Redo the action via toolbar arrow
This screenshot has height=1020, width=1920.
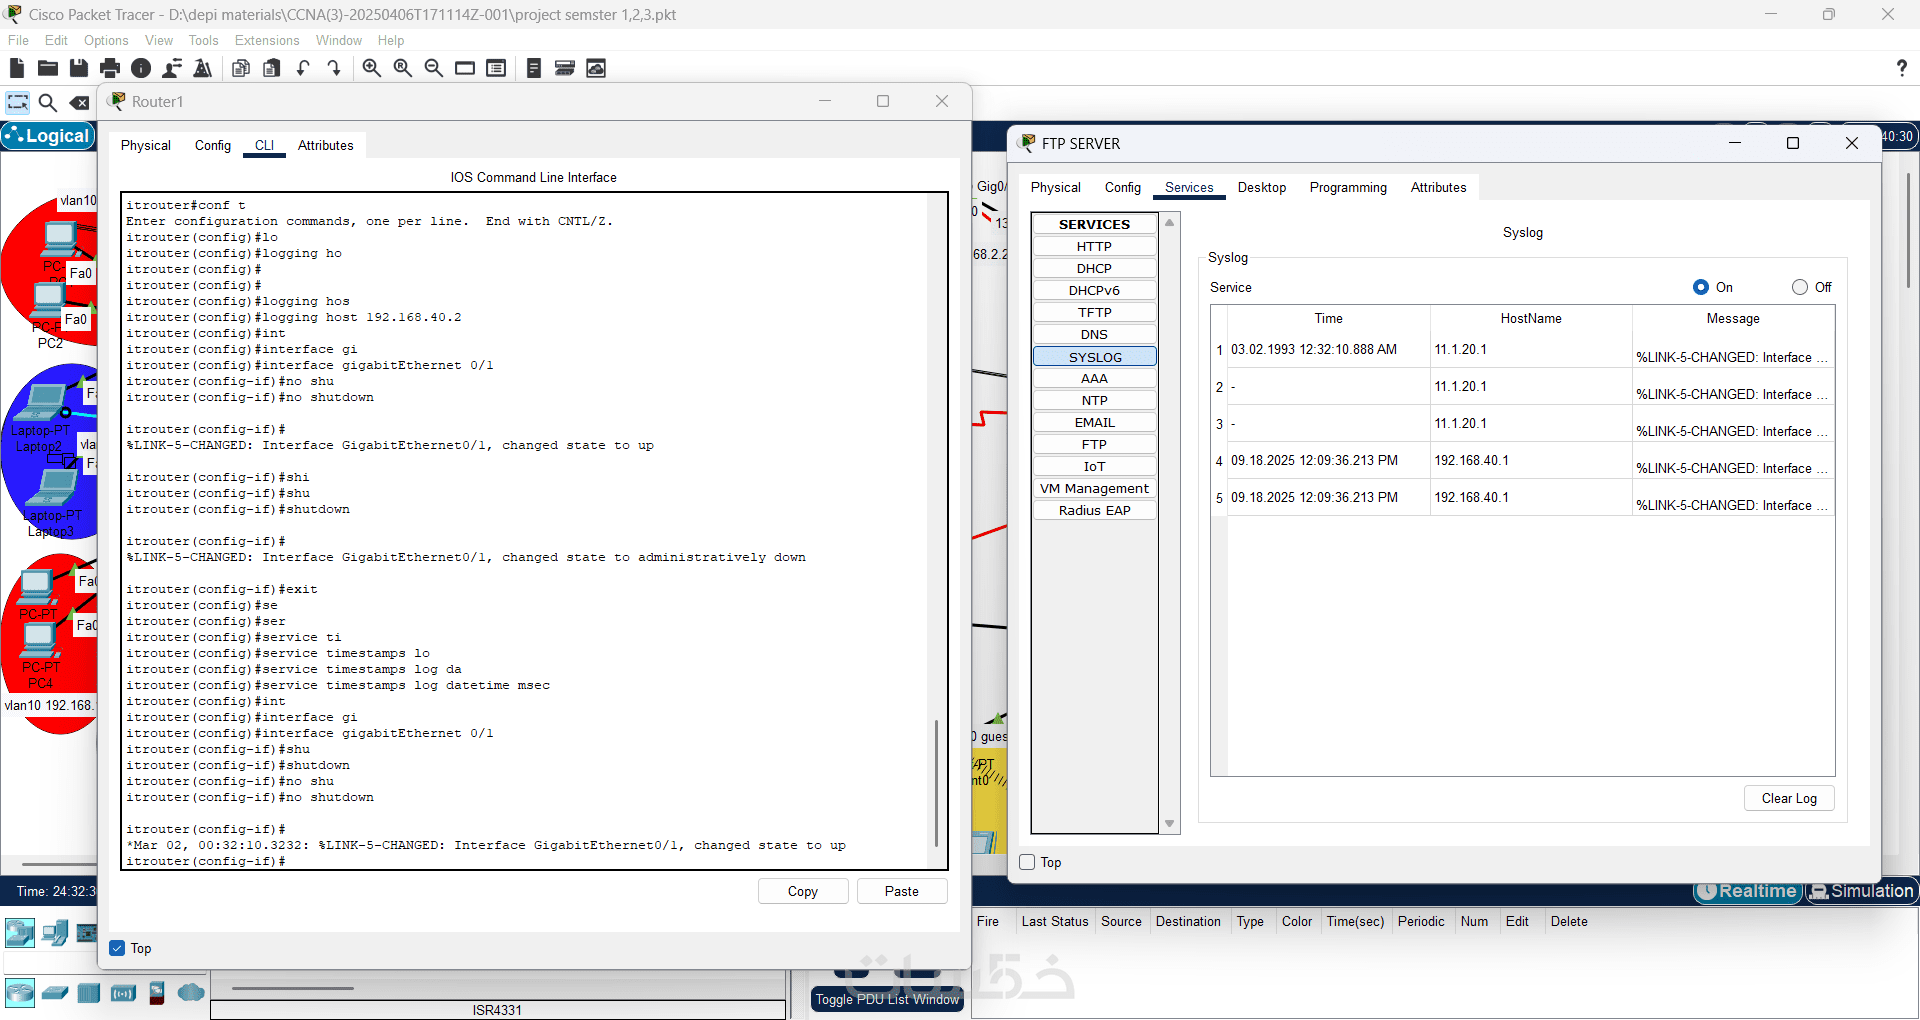point(334,68)
